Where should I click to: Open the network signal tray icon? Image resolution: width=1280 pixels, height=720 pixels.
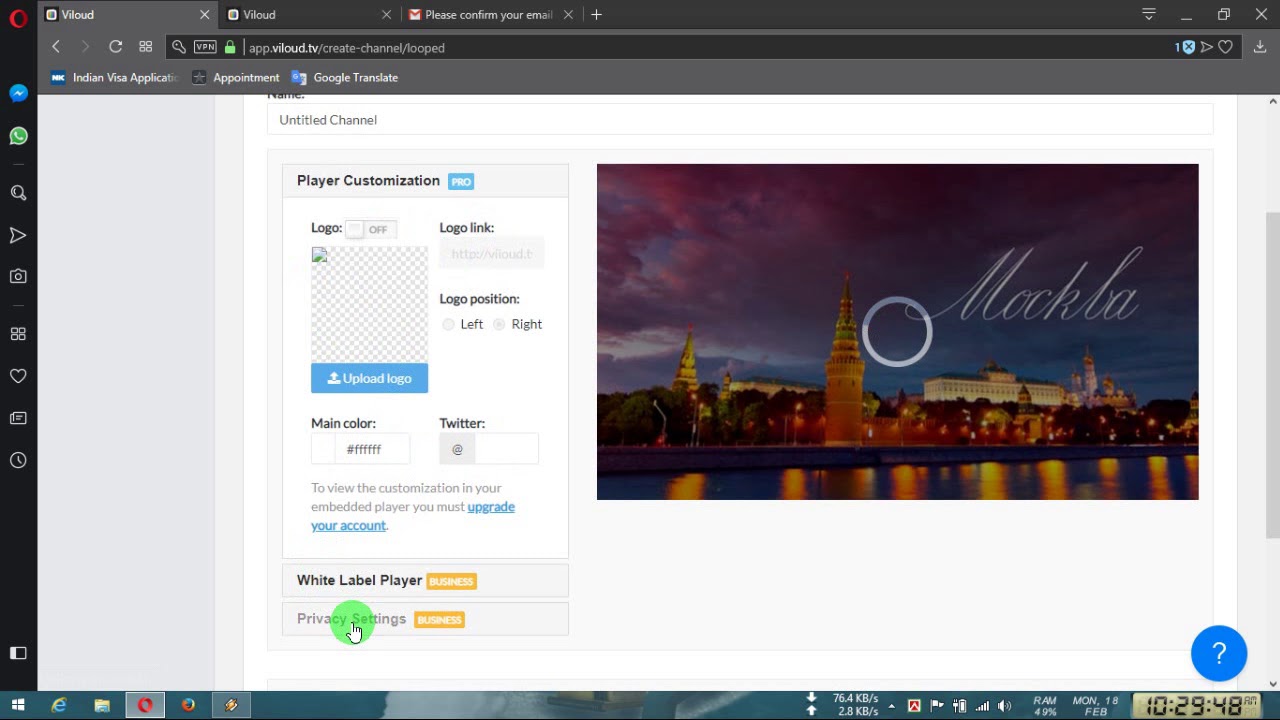[x=982, y=705]
